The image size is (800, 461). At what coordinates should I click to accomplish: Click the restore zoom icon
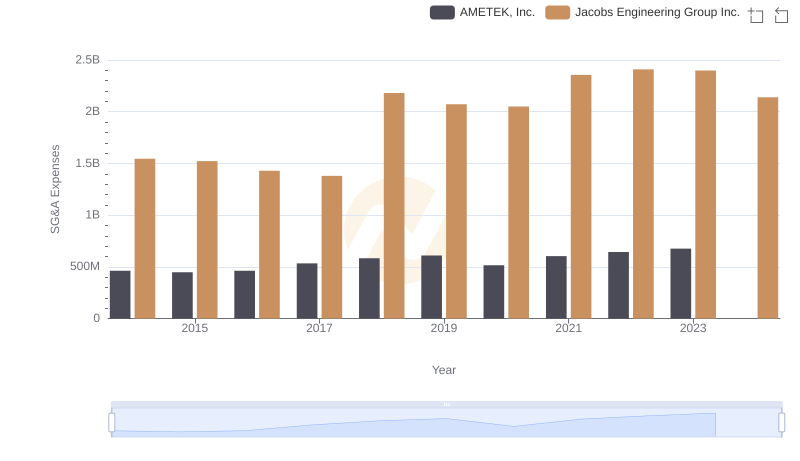tap(781, 15)
